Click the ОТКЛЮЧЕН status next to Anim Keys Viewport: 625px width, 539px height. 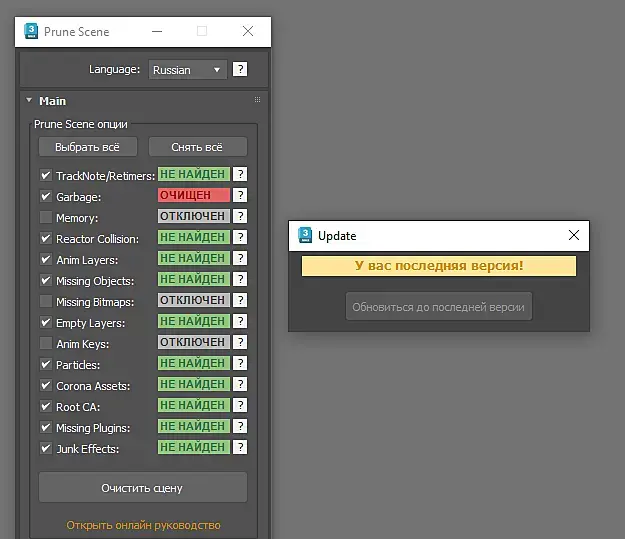tap(194, 342)
